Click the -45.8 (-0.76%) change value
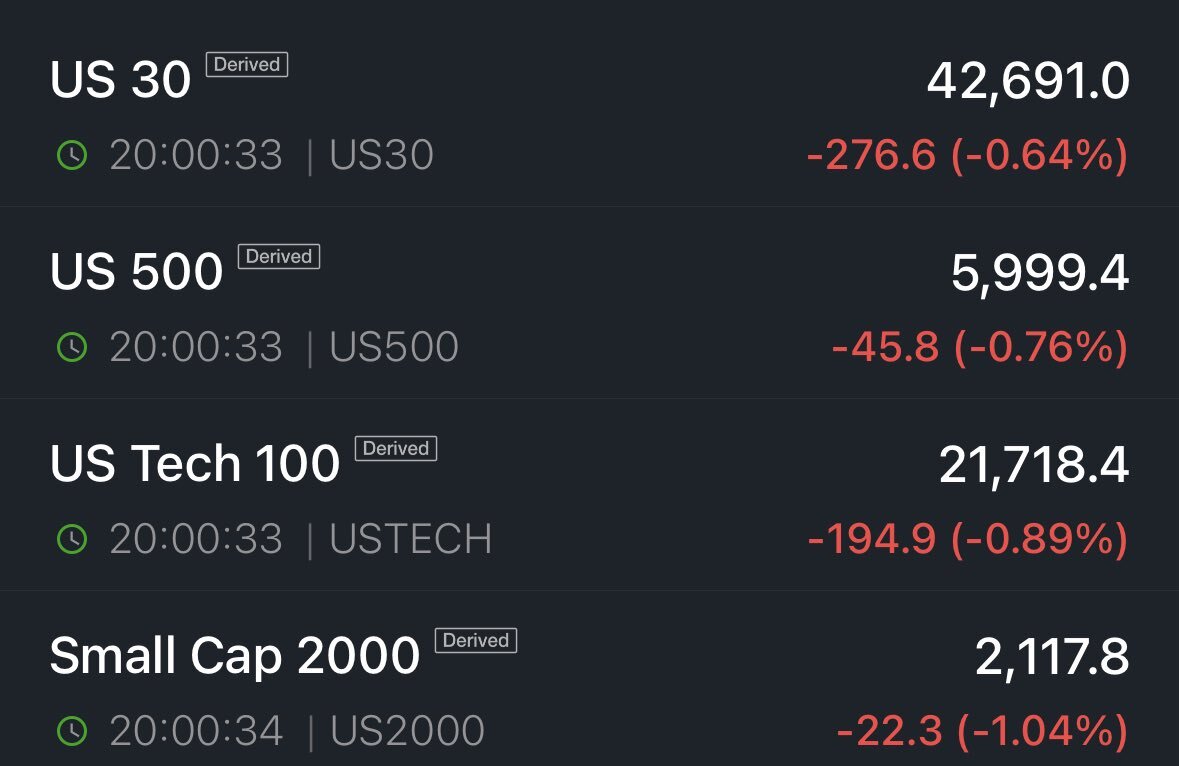This screenshot has width=1179, height=766. (980, 347)
